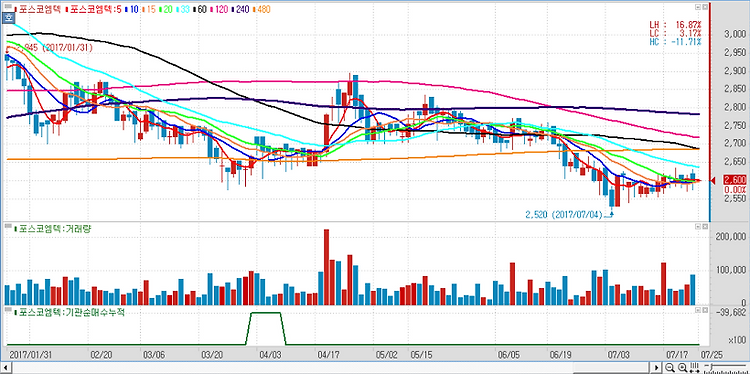Screen dimensions: 750x374
Task: Click the zoom in magnifier icon
Action: [683, 367]
